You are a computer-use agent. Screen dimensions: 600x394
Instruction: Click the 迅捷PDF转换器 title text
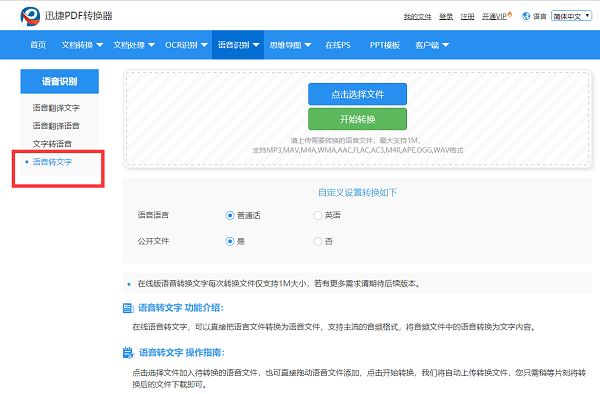click(x=78, y=16)
